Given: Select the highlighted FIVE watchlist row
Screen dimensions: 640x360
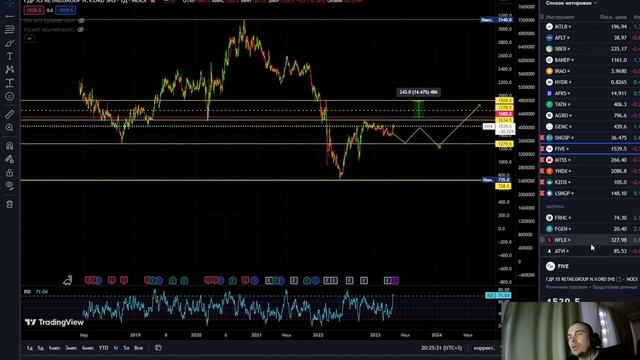Looking at the screenshot, I should coord(590,149).
